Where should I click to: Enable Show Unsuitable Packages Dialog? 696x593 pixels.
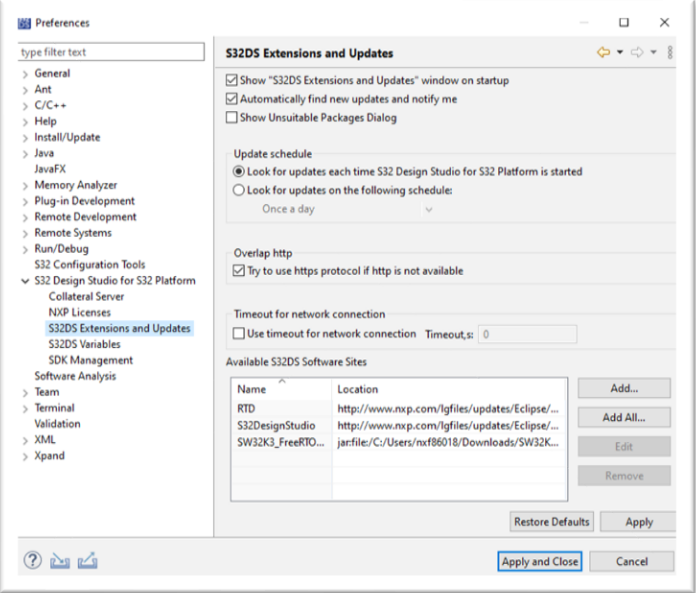(x=231, y=117)
